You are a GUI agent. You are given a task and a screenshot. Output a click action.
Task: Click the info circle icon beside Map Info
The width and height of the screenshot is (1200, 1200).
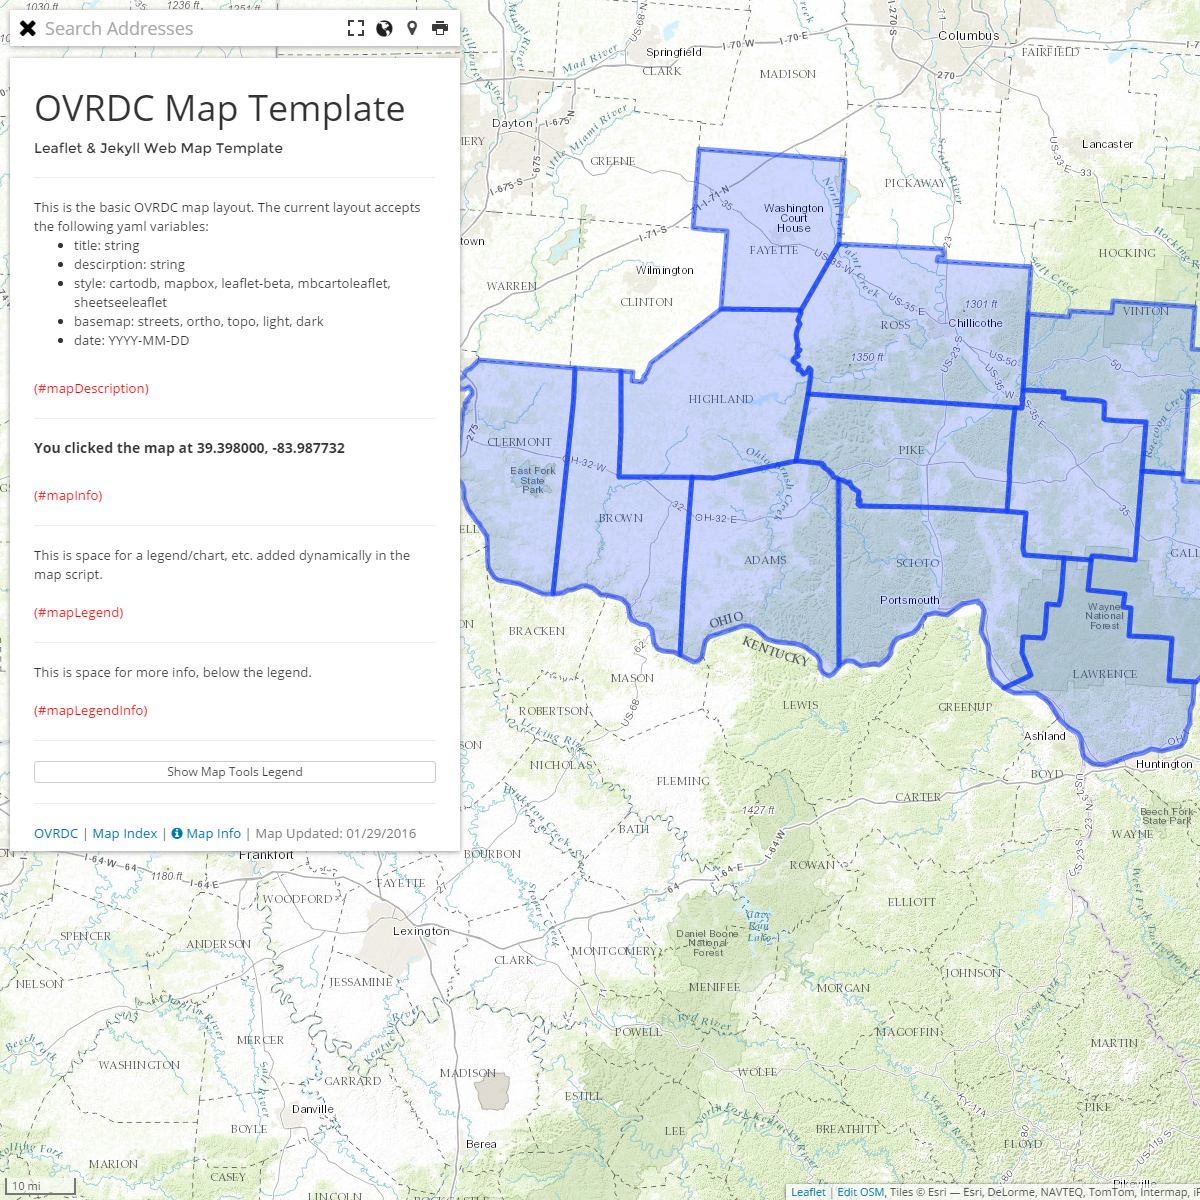pyautogui.click(x=177, y=833)
